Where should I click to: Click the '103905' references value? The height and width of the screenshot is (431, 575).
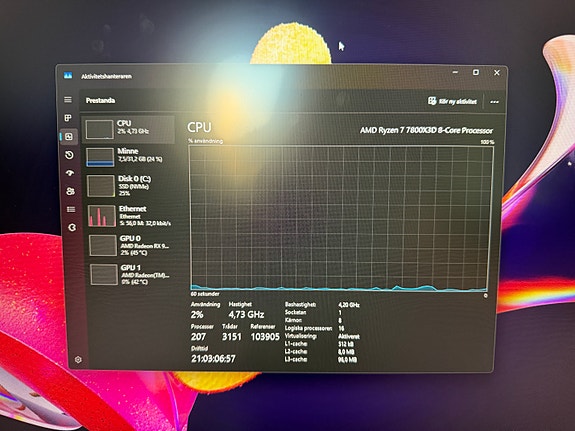pos(265,336)
